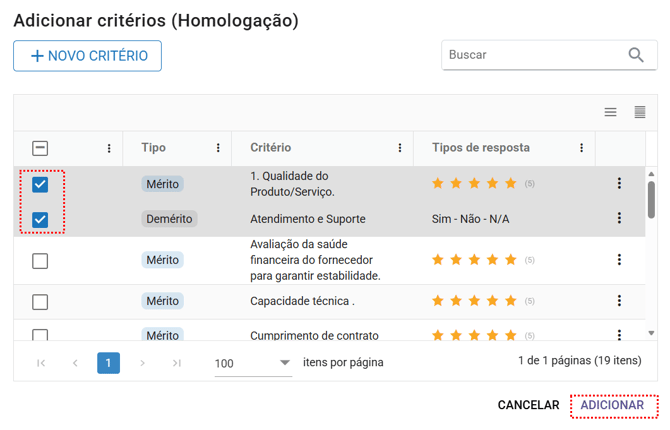Toggle the select-all header checkbox
Image resolution: width=670 pixels, height=430 pixels.
[40, 148]
